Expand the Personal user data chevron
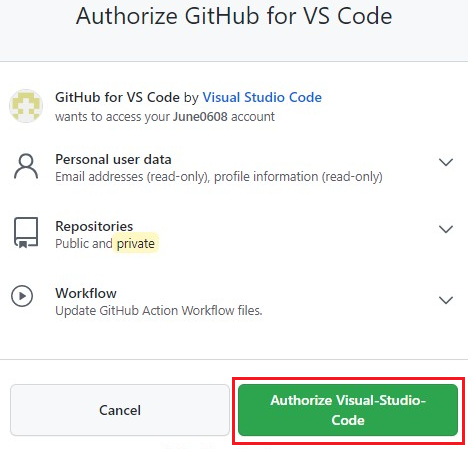The width and height of the screenshot is (468, 449). 446,162
